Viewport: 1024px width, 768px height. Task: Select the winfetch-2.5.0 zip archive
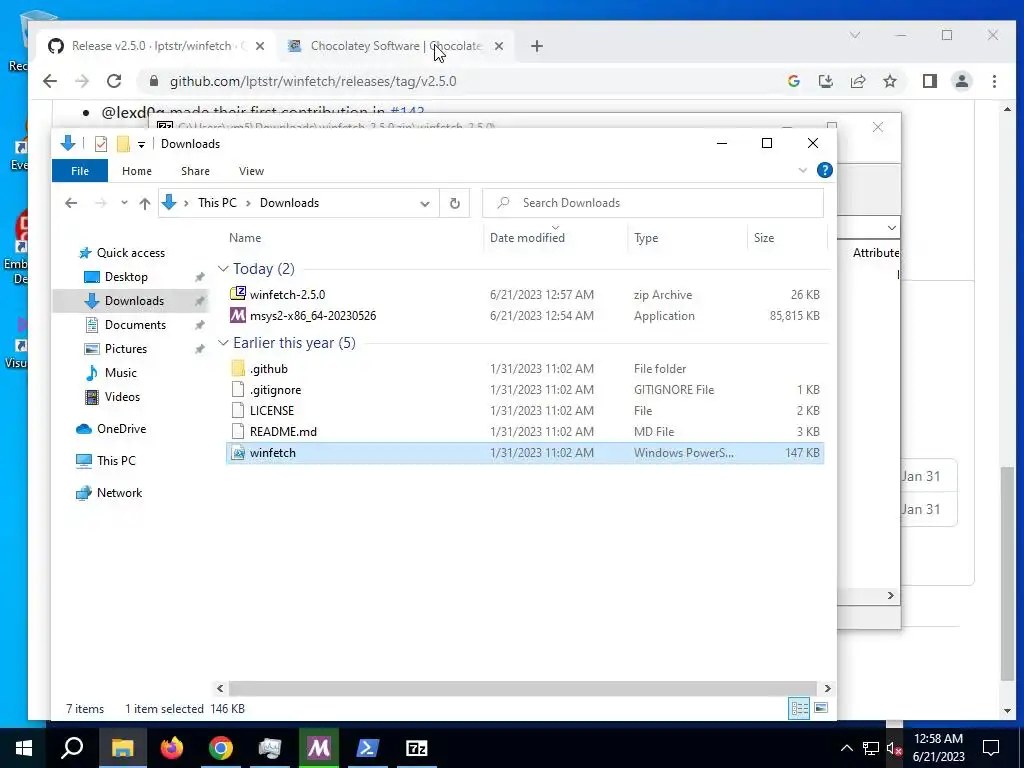[525, 295]
